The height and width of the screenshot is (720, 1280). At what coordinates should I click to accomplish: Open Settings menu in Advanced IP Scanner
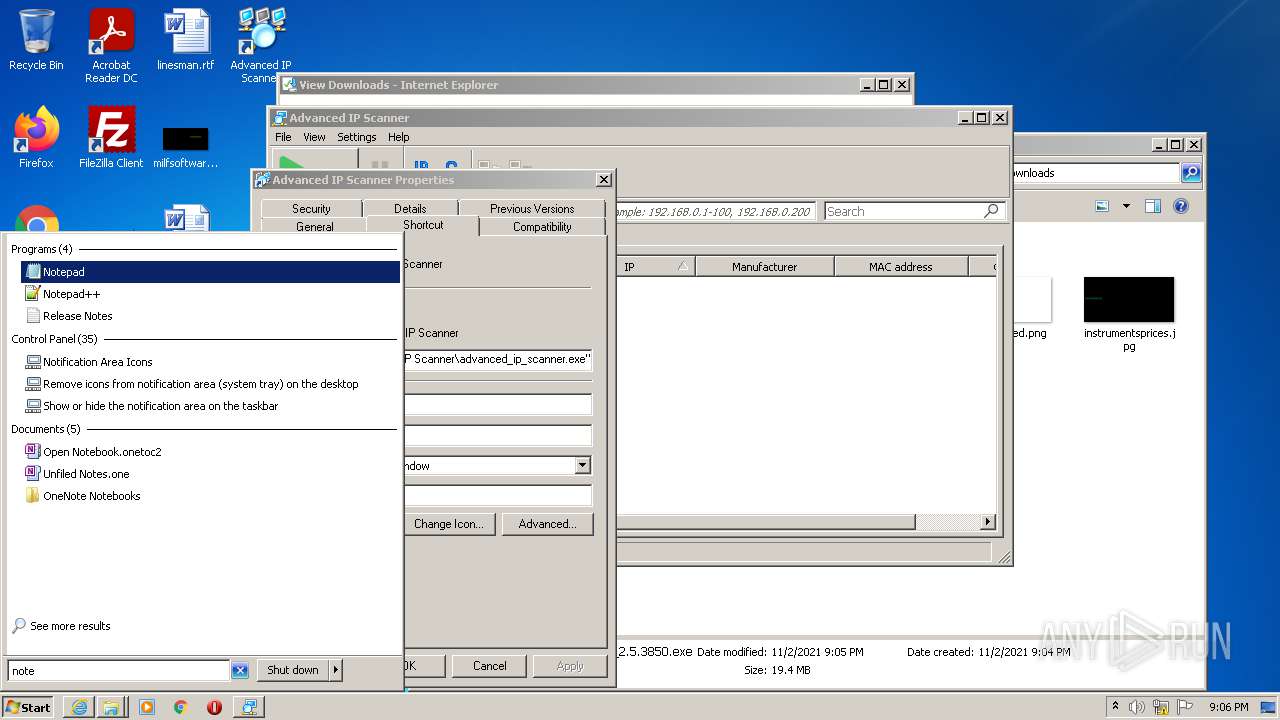357,137
